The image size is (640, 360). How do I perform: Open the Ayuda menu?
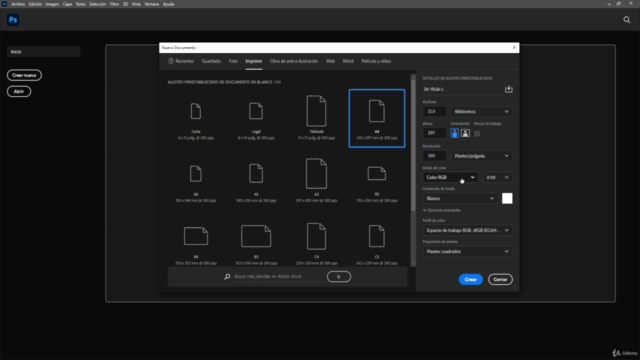click(169, 4)
